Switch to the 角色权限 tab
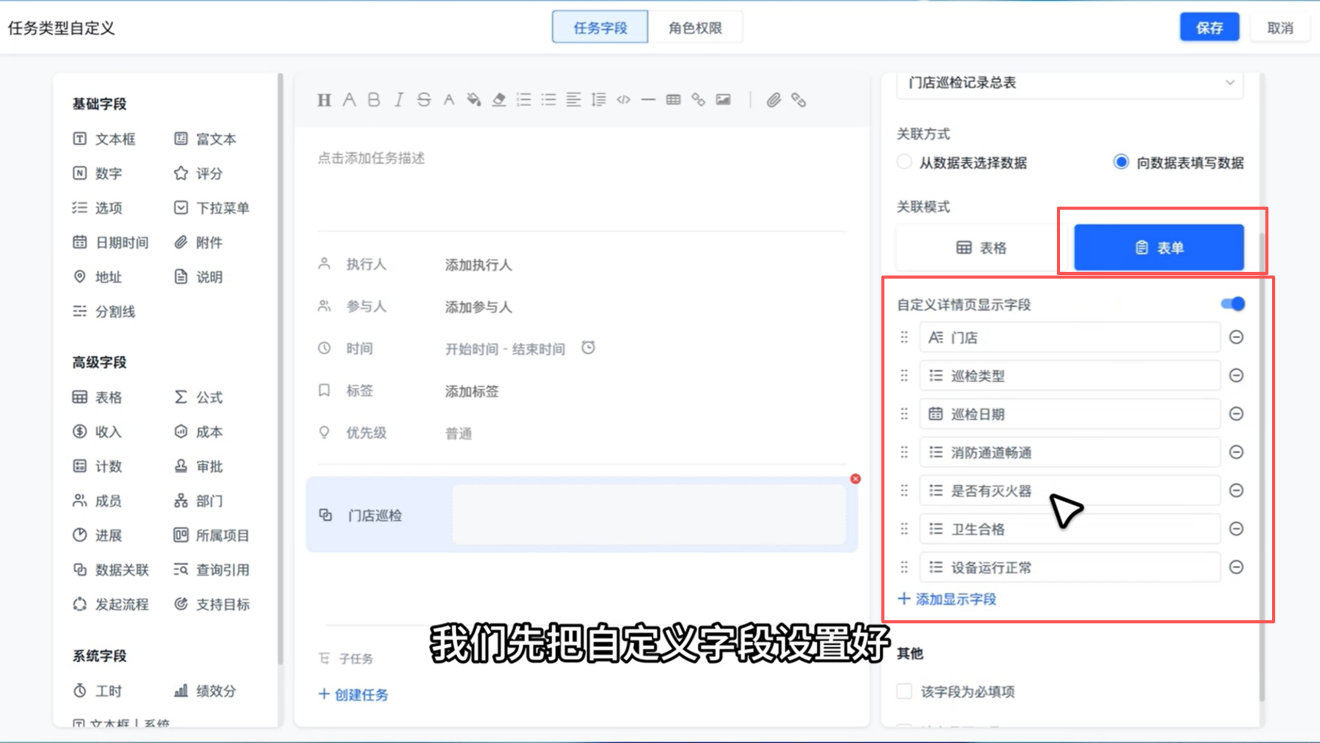This screenshot has width=1320, height=743. point(695,28)
